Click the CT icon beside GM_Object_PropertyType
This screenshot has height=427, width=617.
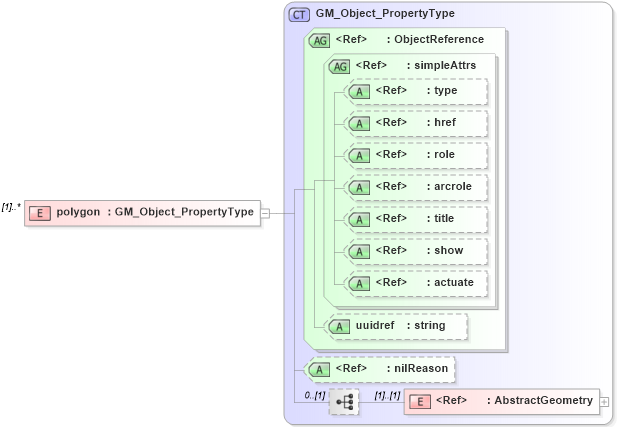tap(299, 15)
